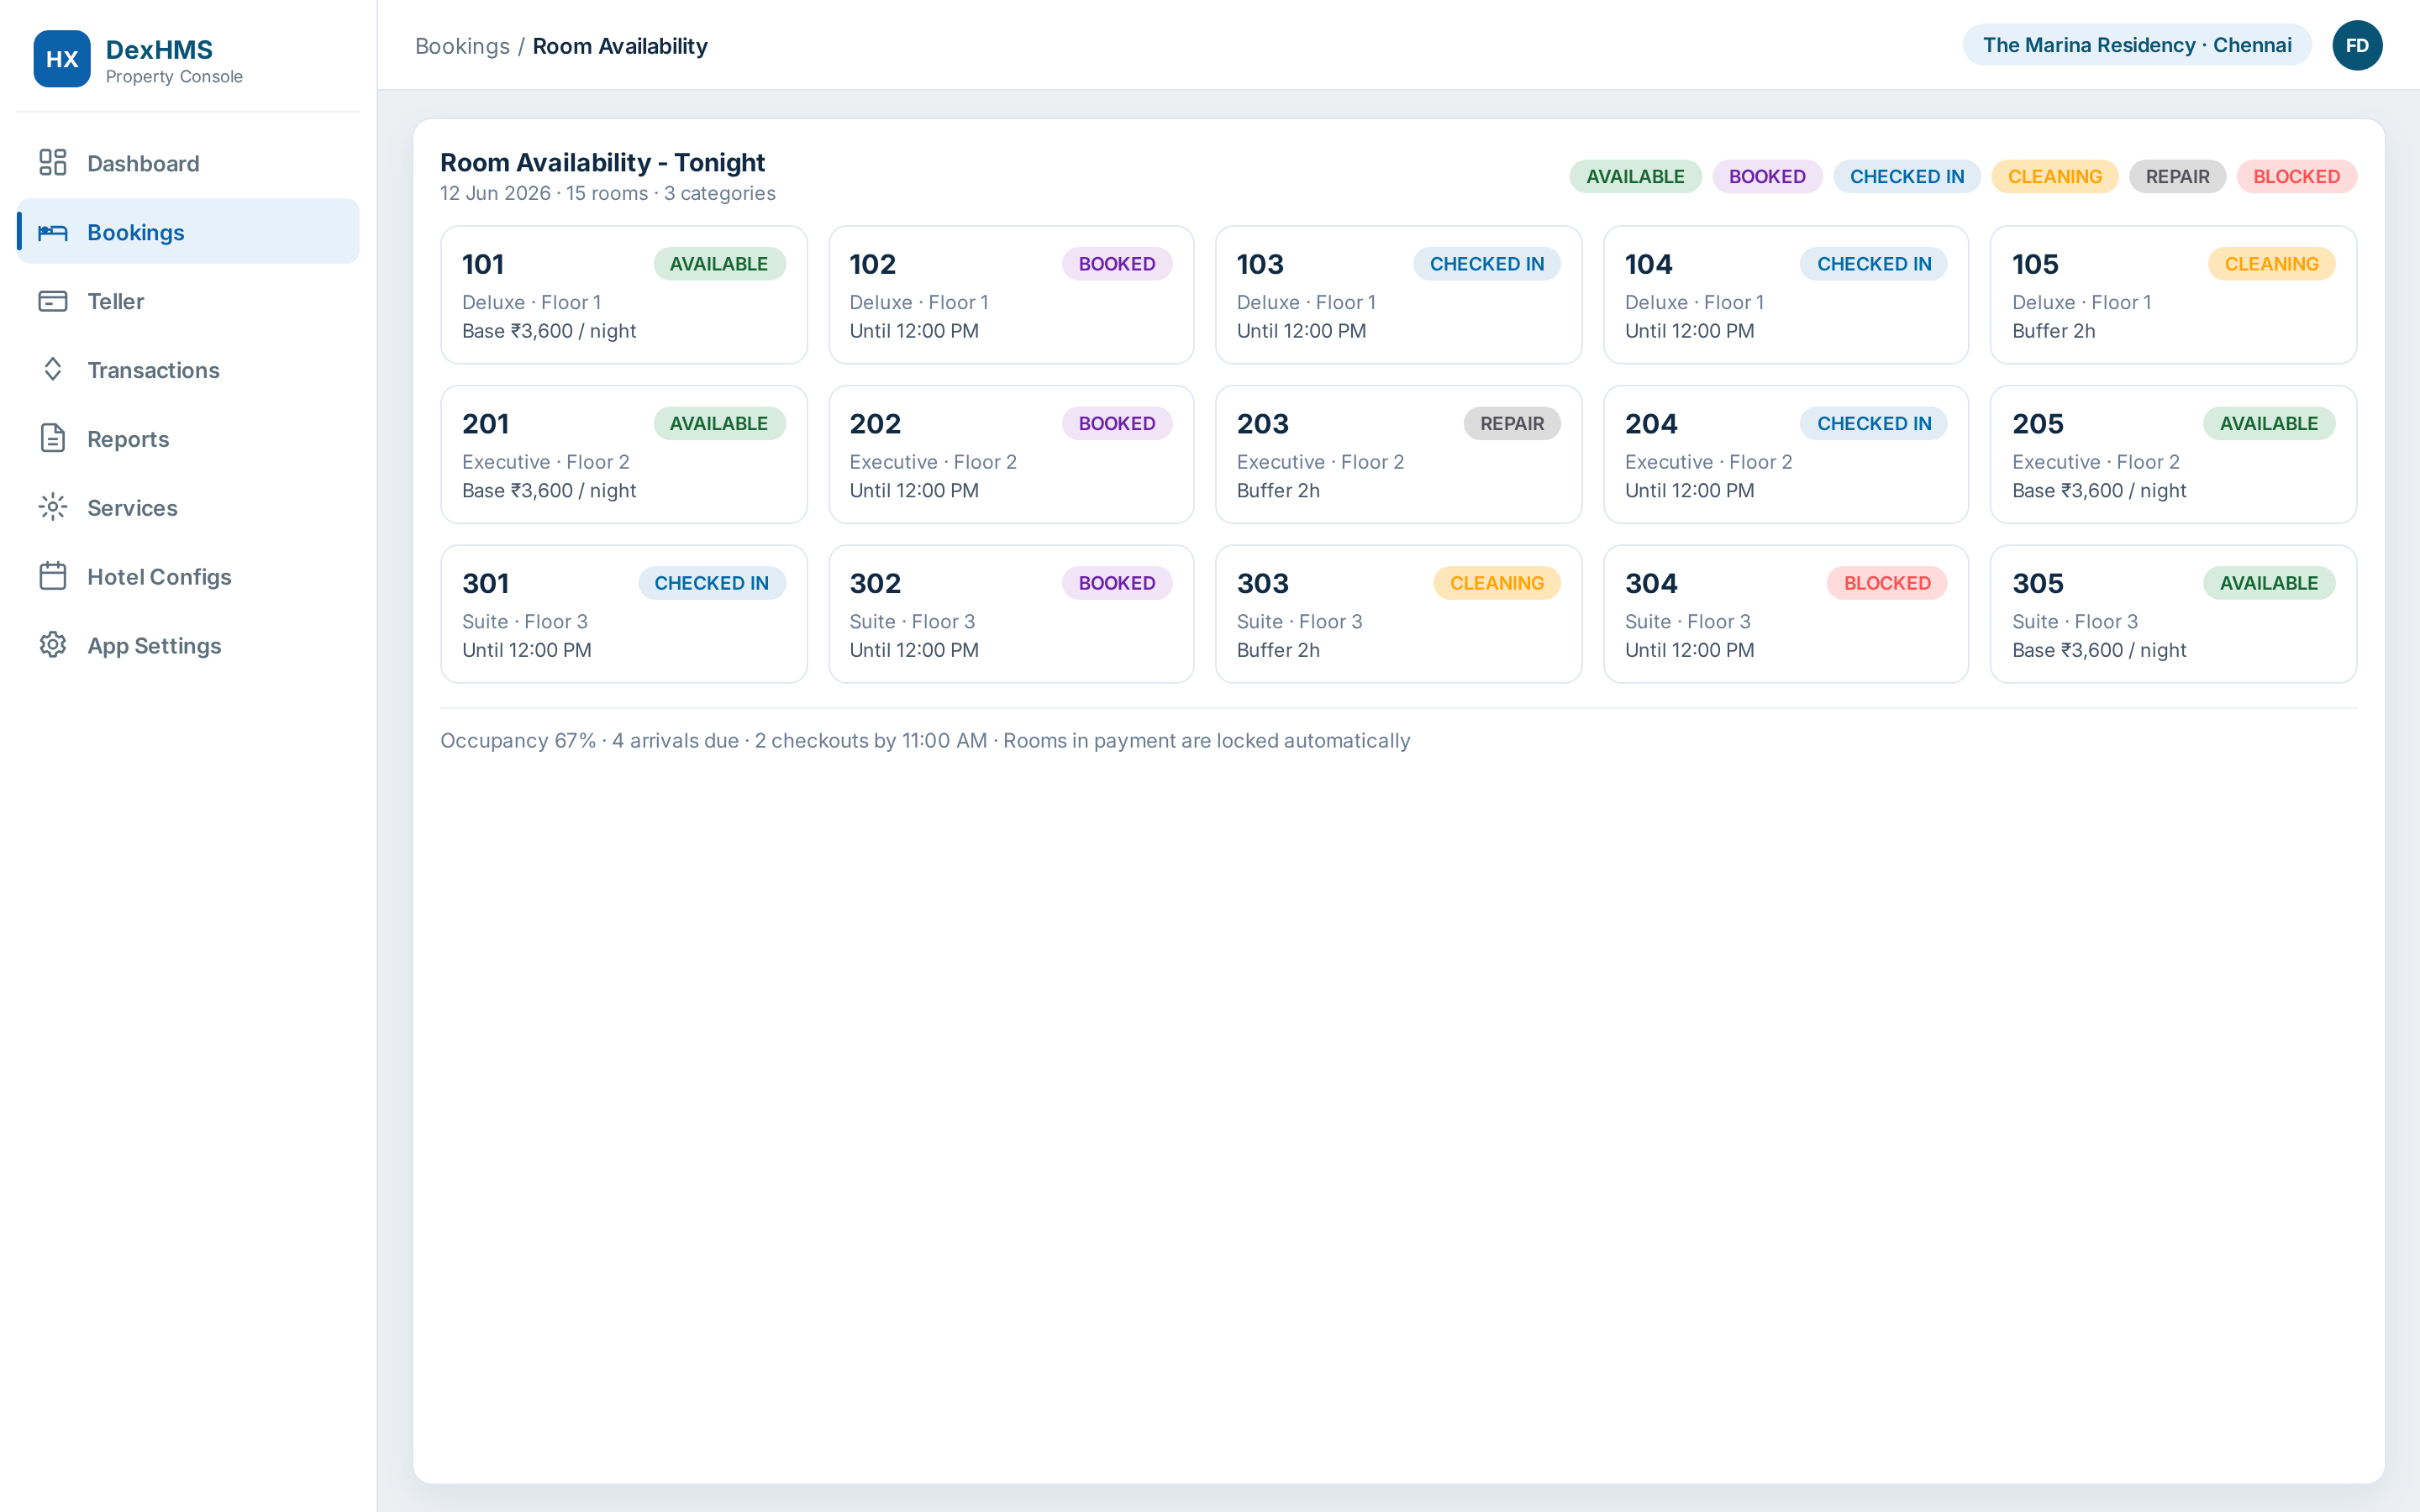
Task: Filter by REPAIR legend chip
Action: click(2177, 177)
